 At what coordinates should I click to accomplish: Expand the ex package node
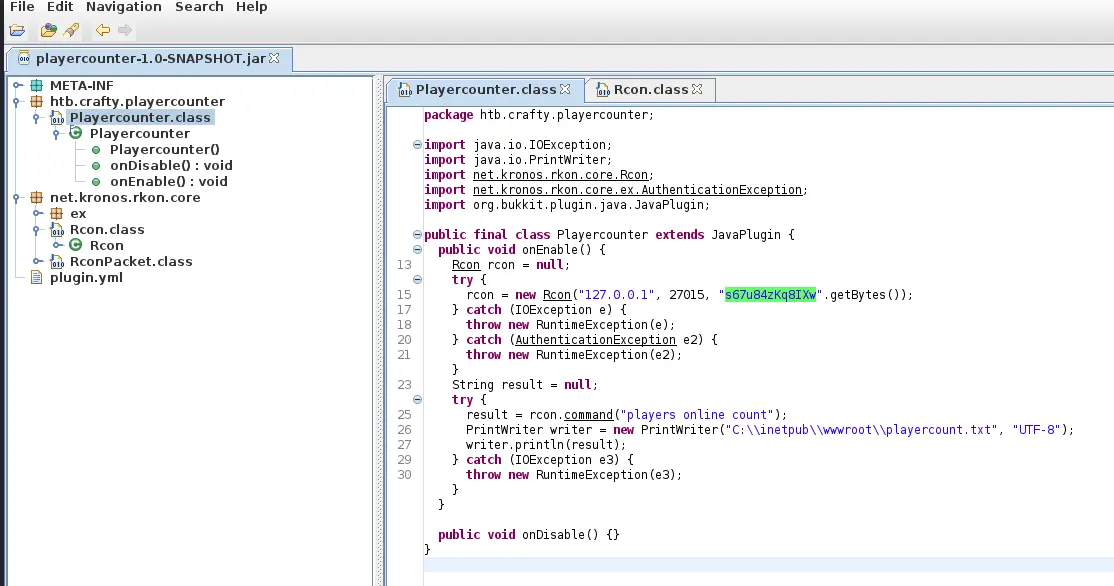tap(37, 213)
